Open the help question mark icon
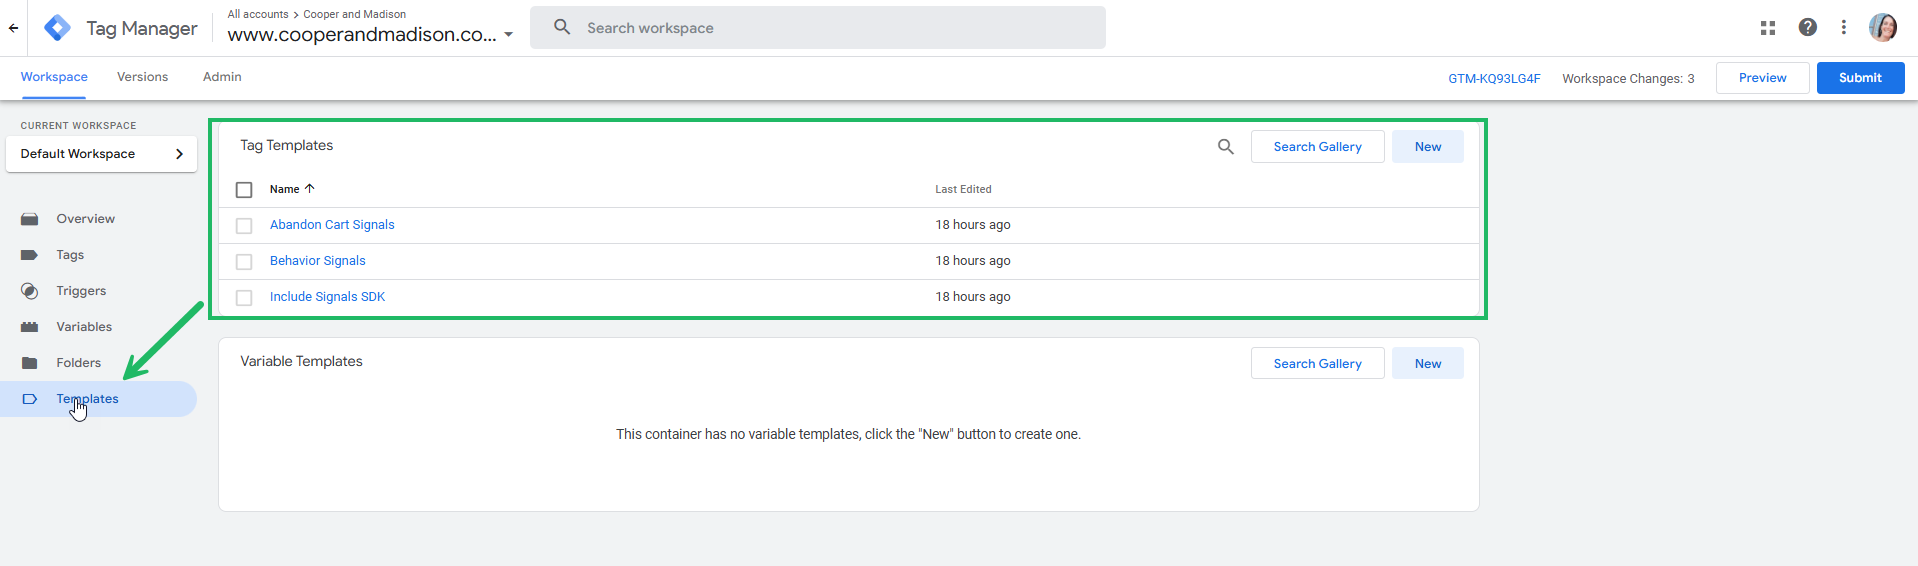 (1807, 28)
